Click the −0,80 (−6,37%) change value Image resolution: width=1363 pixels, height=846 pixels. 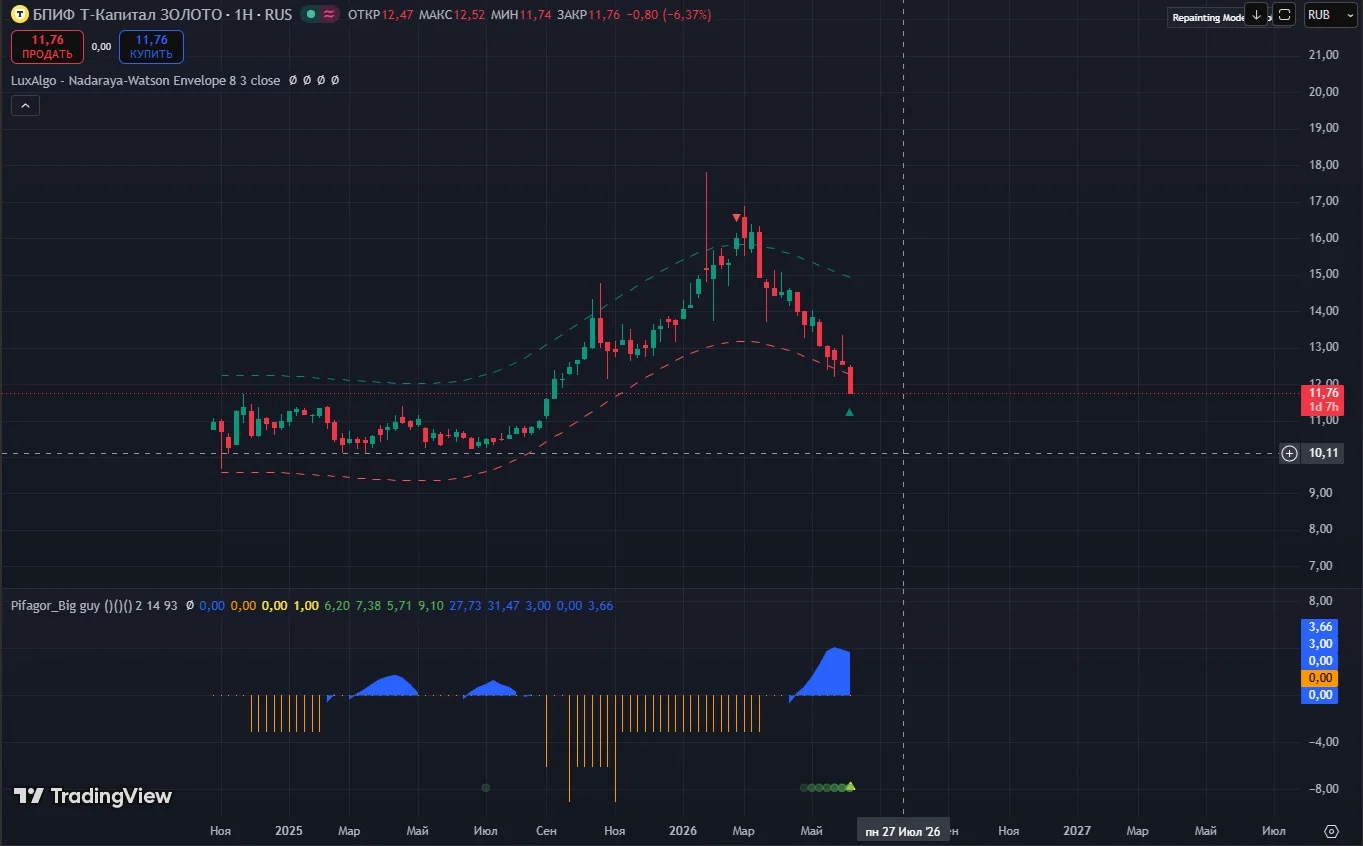(x=668, y=15)
